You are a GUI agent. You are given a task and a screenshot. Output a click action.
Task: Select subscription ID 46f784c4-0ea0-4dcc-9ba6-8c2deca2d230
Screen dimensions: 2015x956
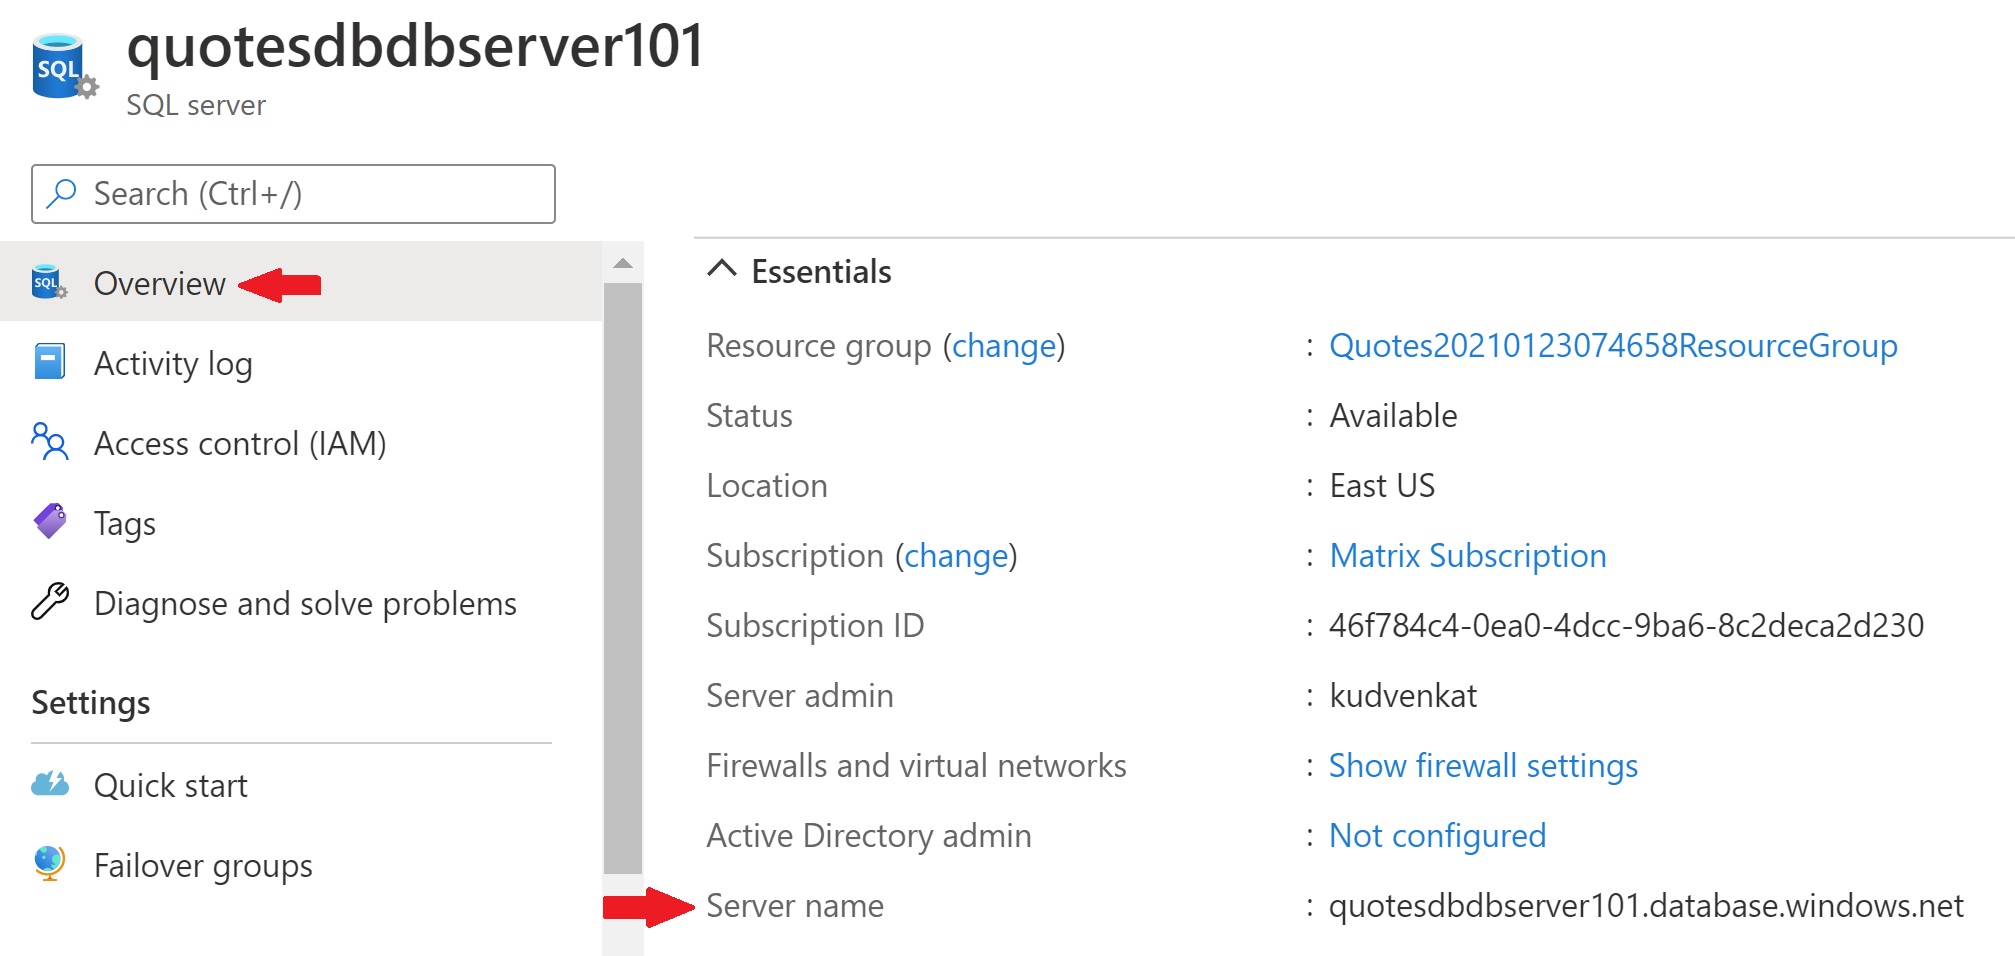tap(1626, 626)
